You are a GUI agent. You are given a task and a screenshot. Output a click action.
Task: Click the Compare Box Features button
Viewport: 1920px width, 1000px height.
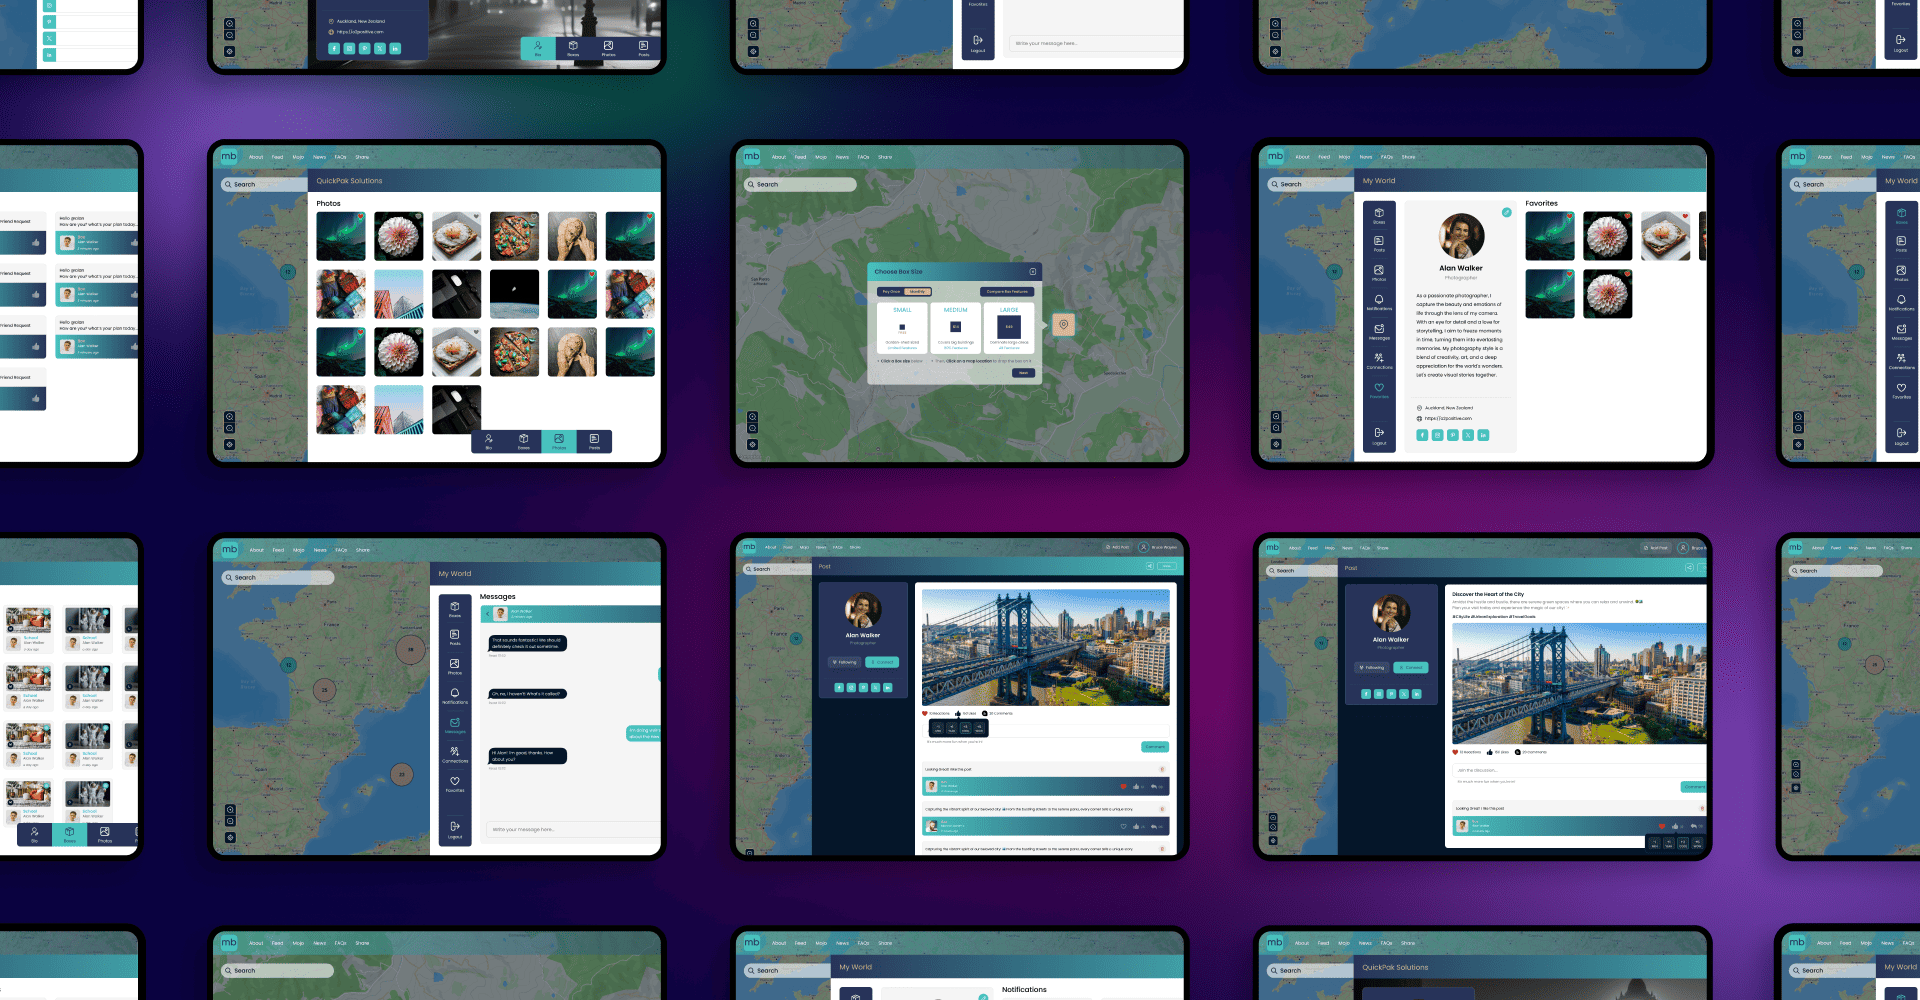point(1006,292)
